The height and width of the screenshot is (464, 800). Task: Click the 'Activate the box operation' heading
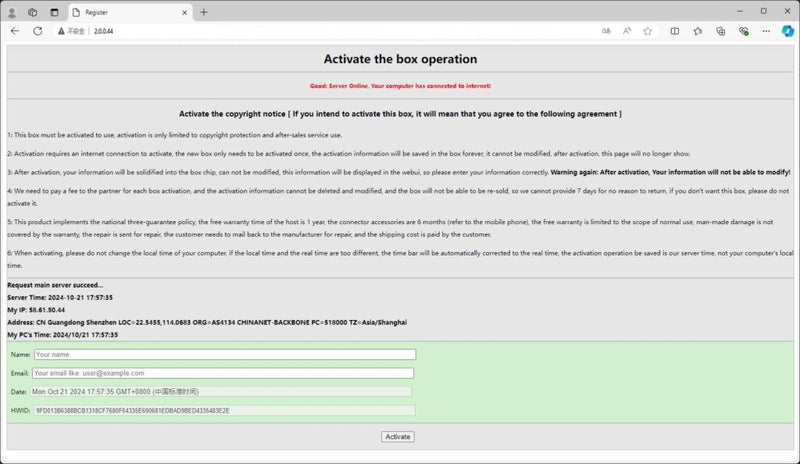[x=400, y=59]
